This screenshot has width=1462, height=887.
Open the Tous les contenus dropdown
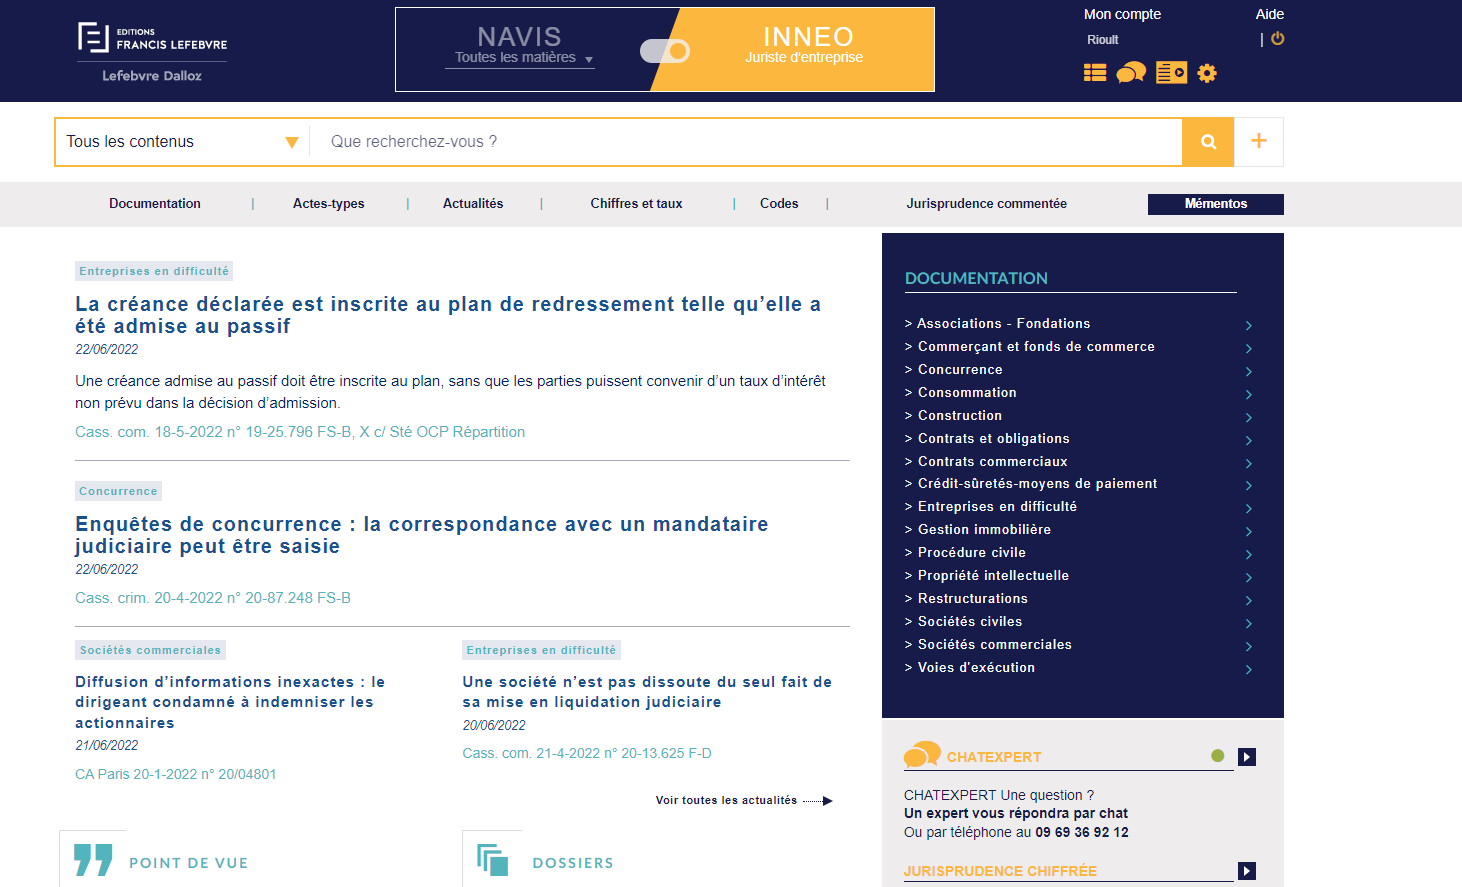182,142
